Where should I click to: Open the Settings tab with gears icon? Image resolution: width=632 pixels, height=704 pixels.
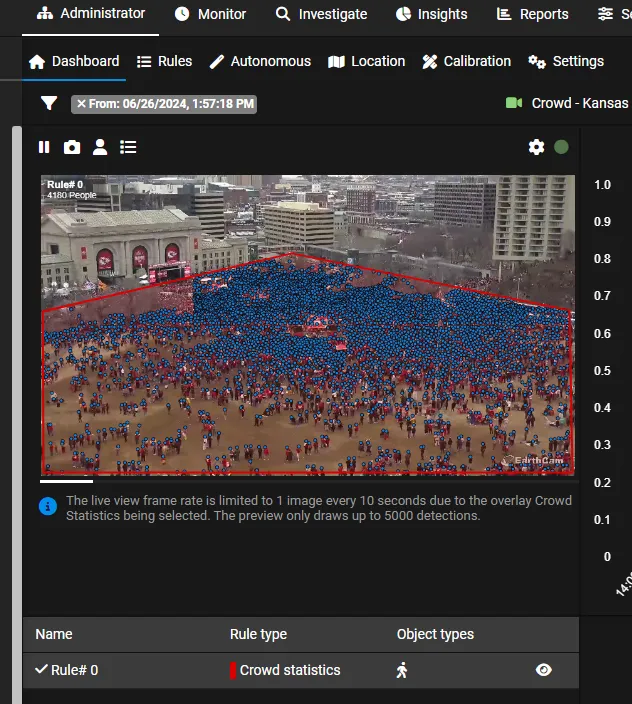[566, 61]
